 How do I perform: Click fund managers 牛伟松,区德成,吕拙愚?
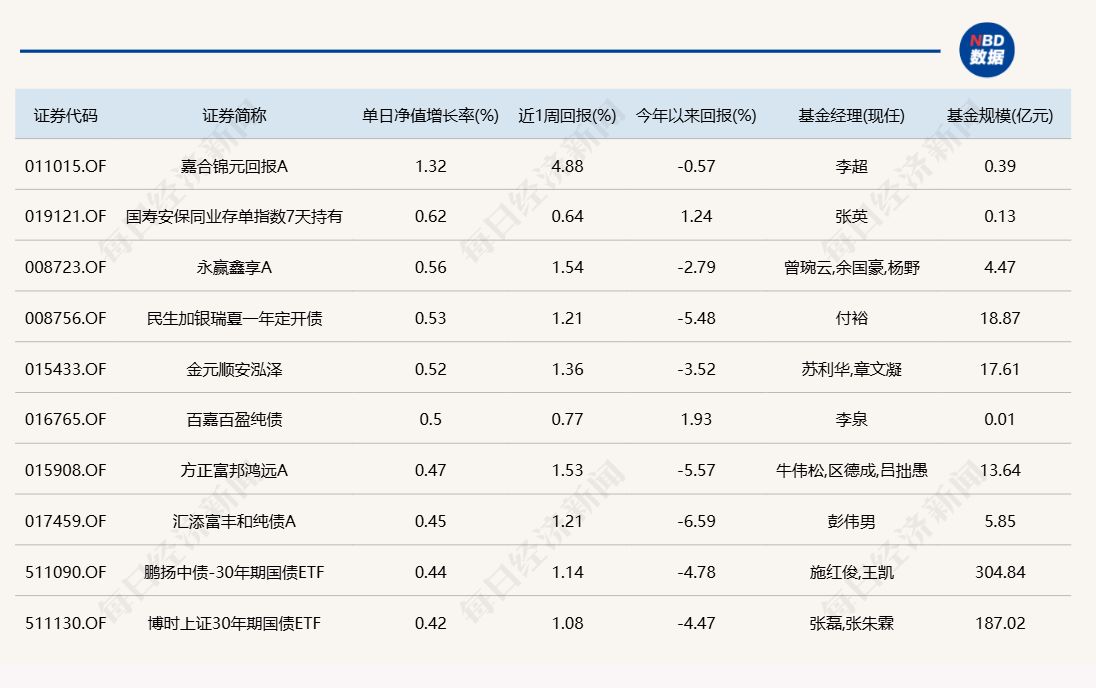pyautogui.click(x=851, y=471)
